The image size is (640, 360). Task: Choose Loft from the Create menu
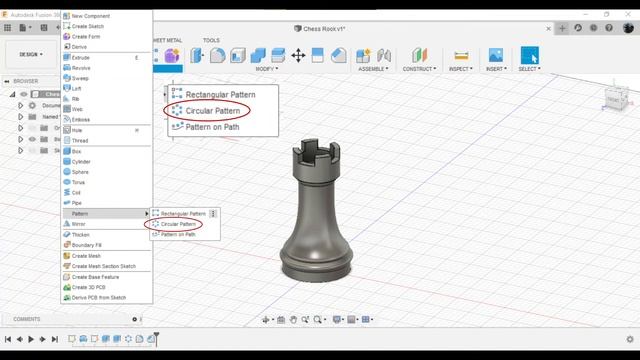pyautogui.click(x=106, y=88)
